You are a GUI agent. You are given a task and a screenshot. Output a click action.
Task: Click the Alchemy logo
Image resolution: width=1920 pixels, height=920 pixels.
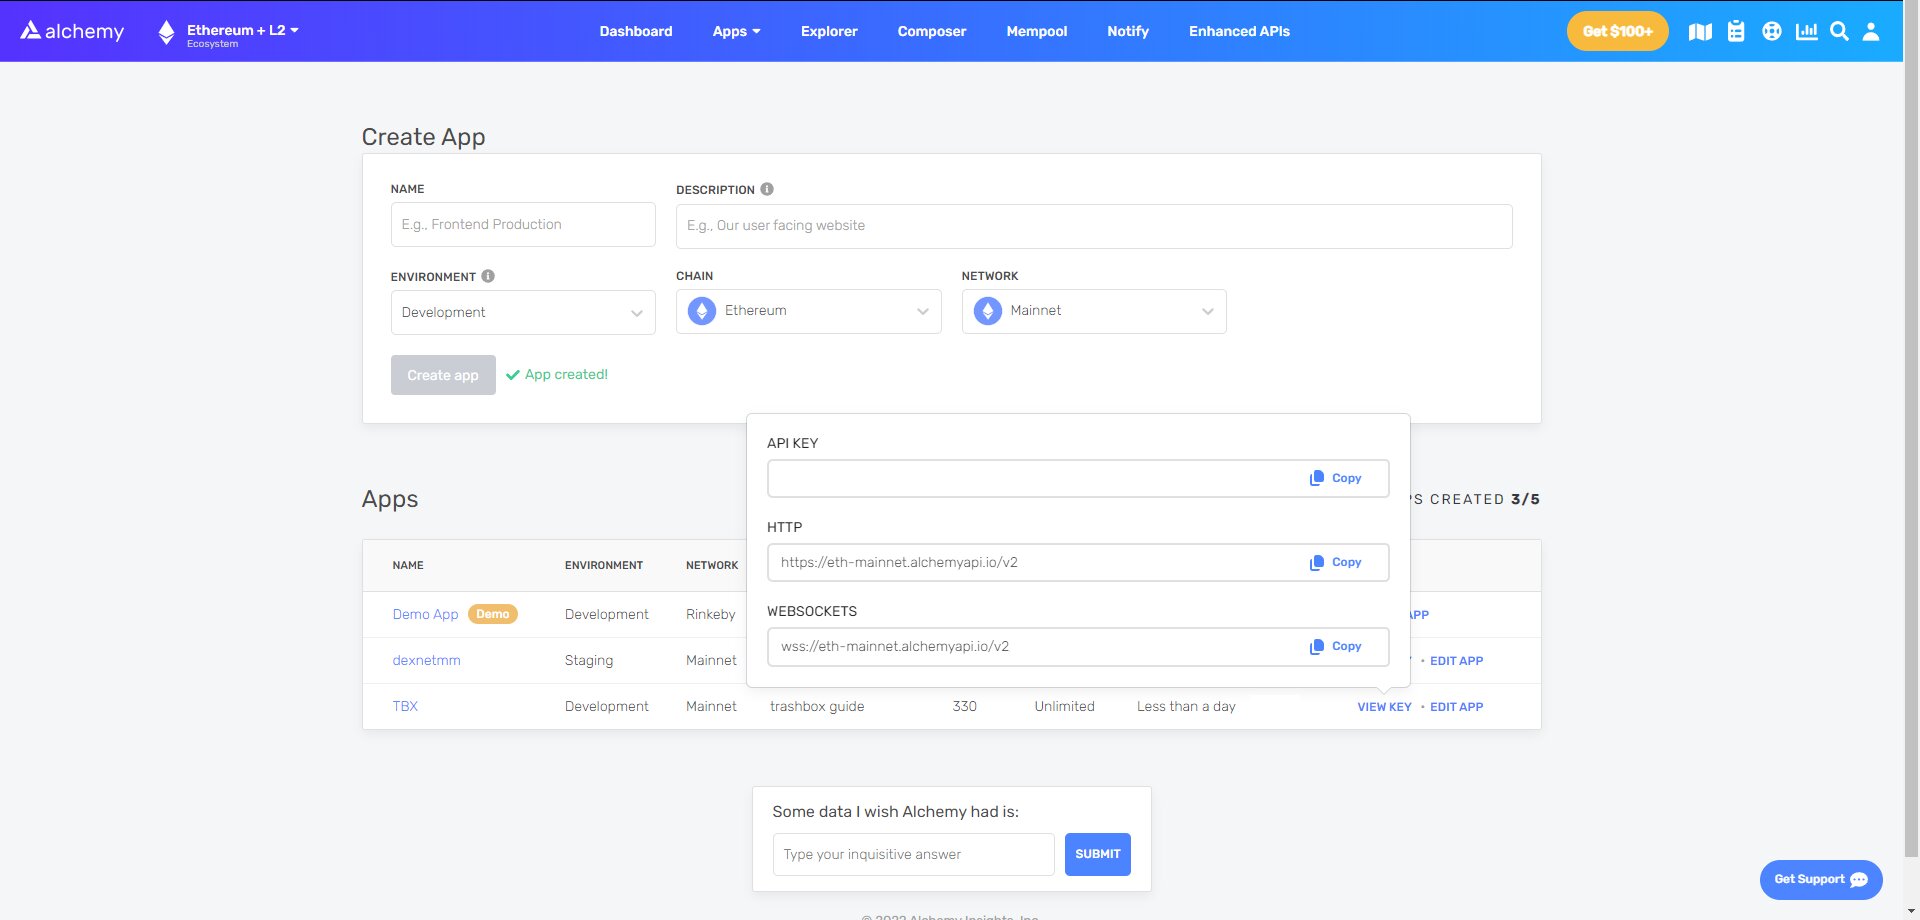[72, 31]
